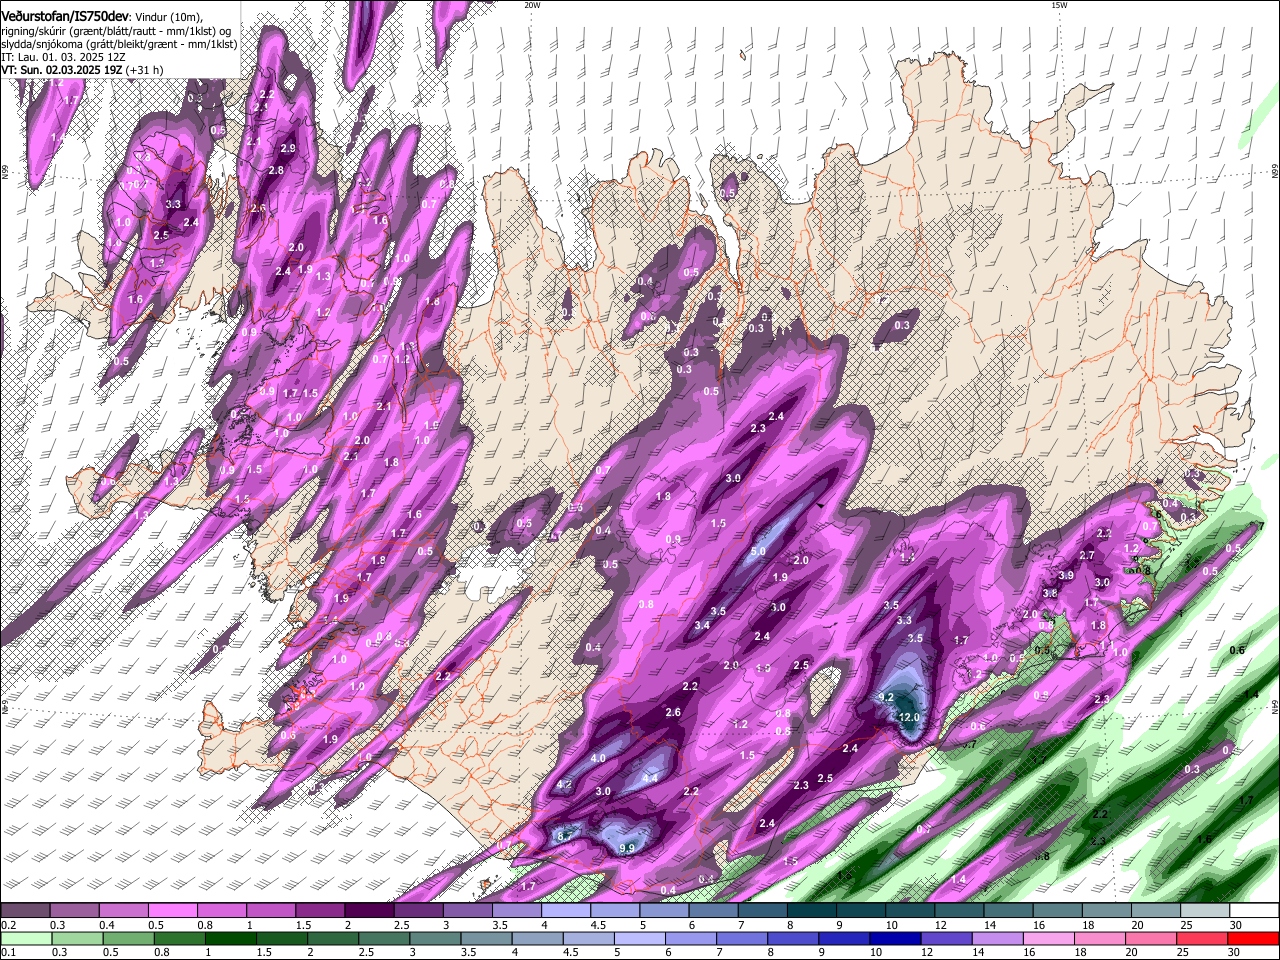Click the 4.0 precipitation value on the map
The width and height of the screenshot is (1280, 960).
[x=598, y=758]
